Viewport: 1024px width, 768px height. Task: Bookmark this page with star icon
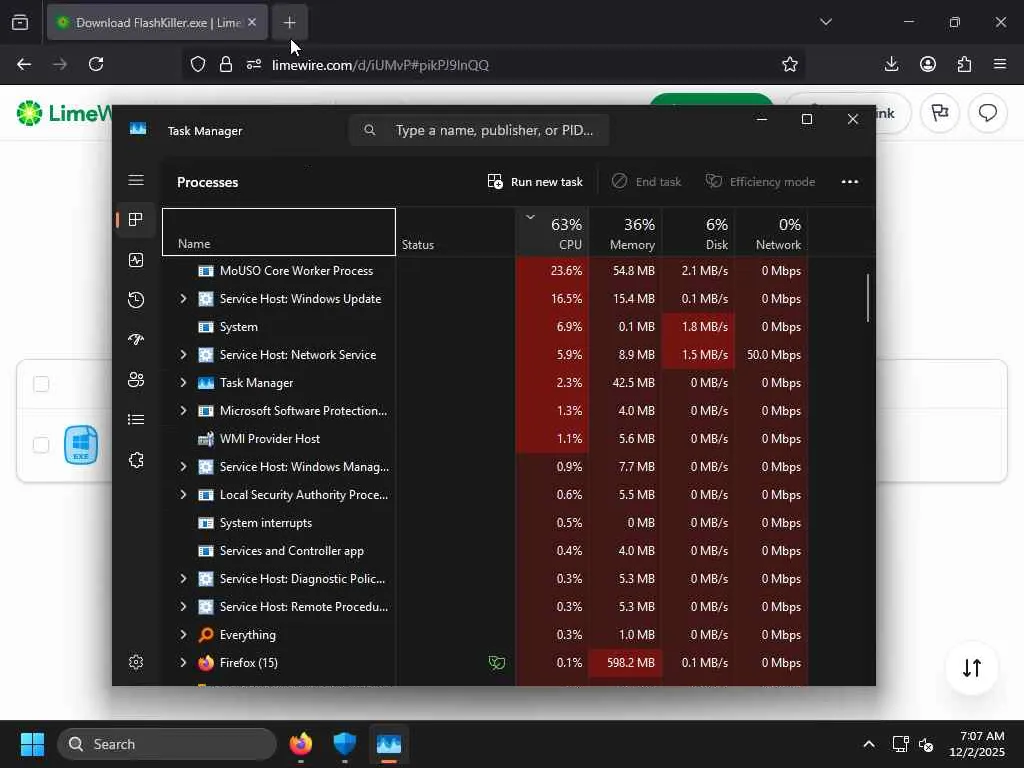point(790,64)
